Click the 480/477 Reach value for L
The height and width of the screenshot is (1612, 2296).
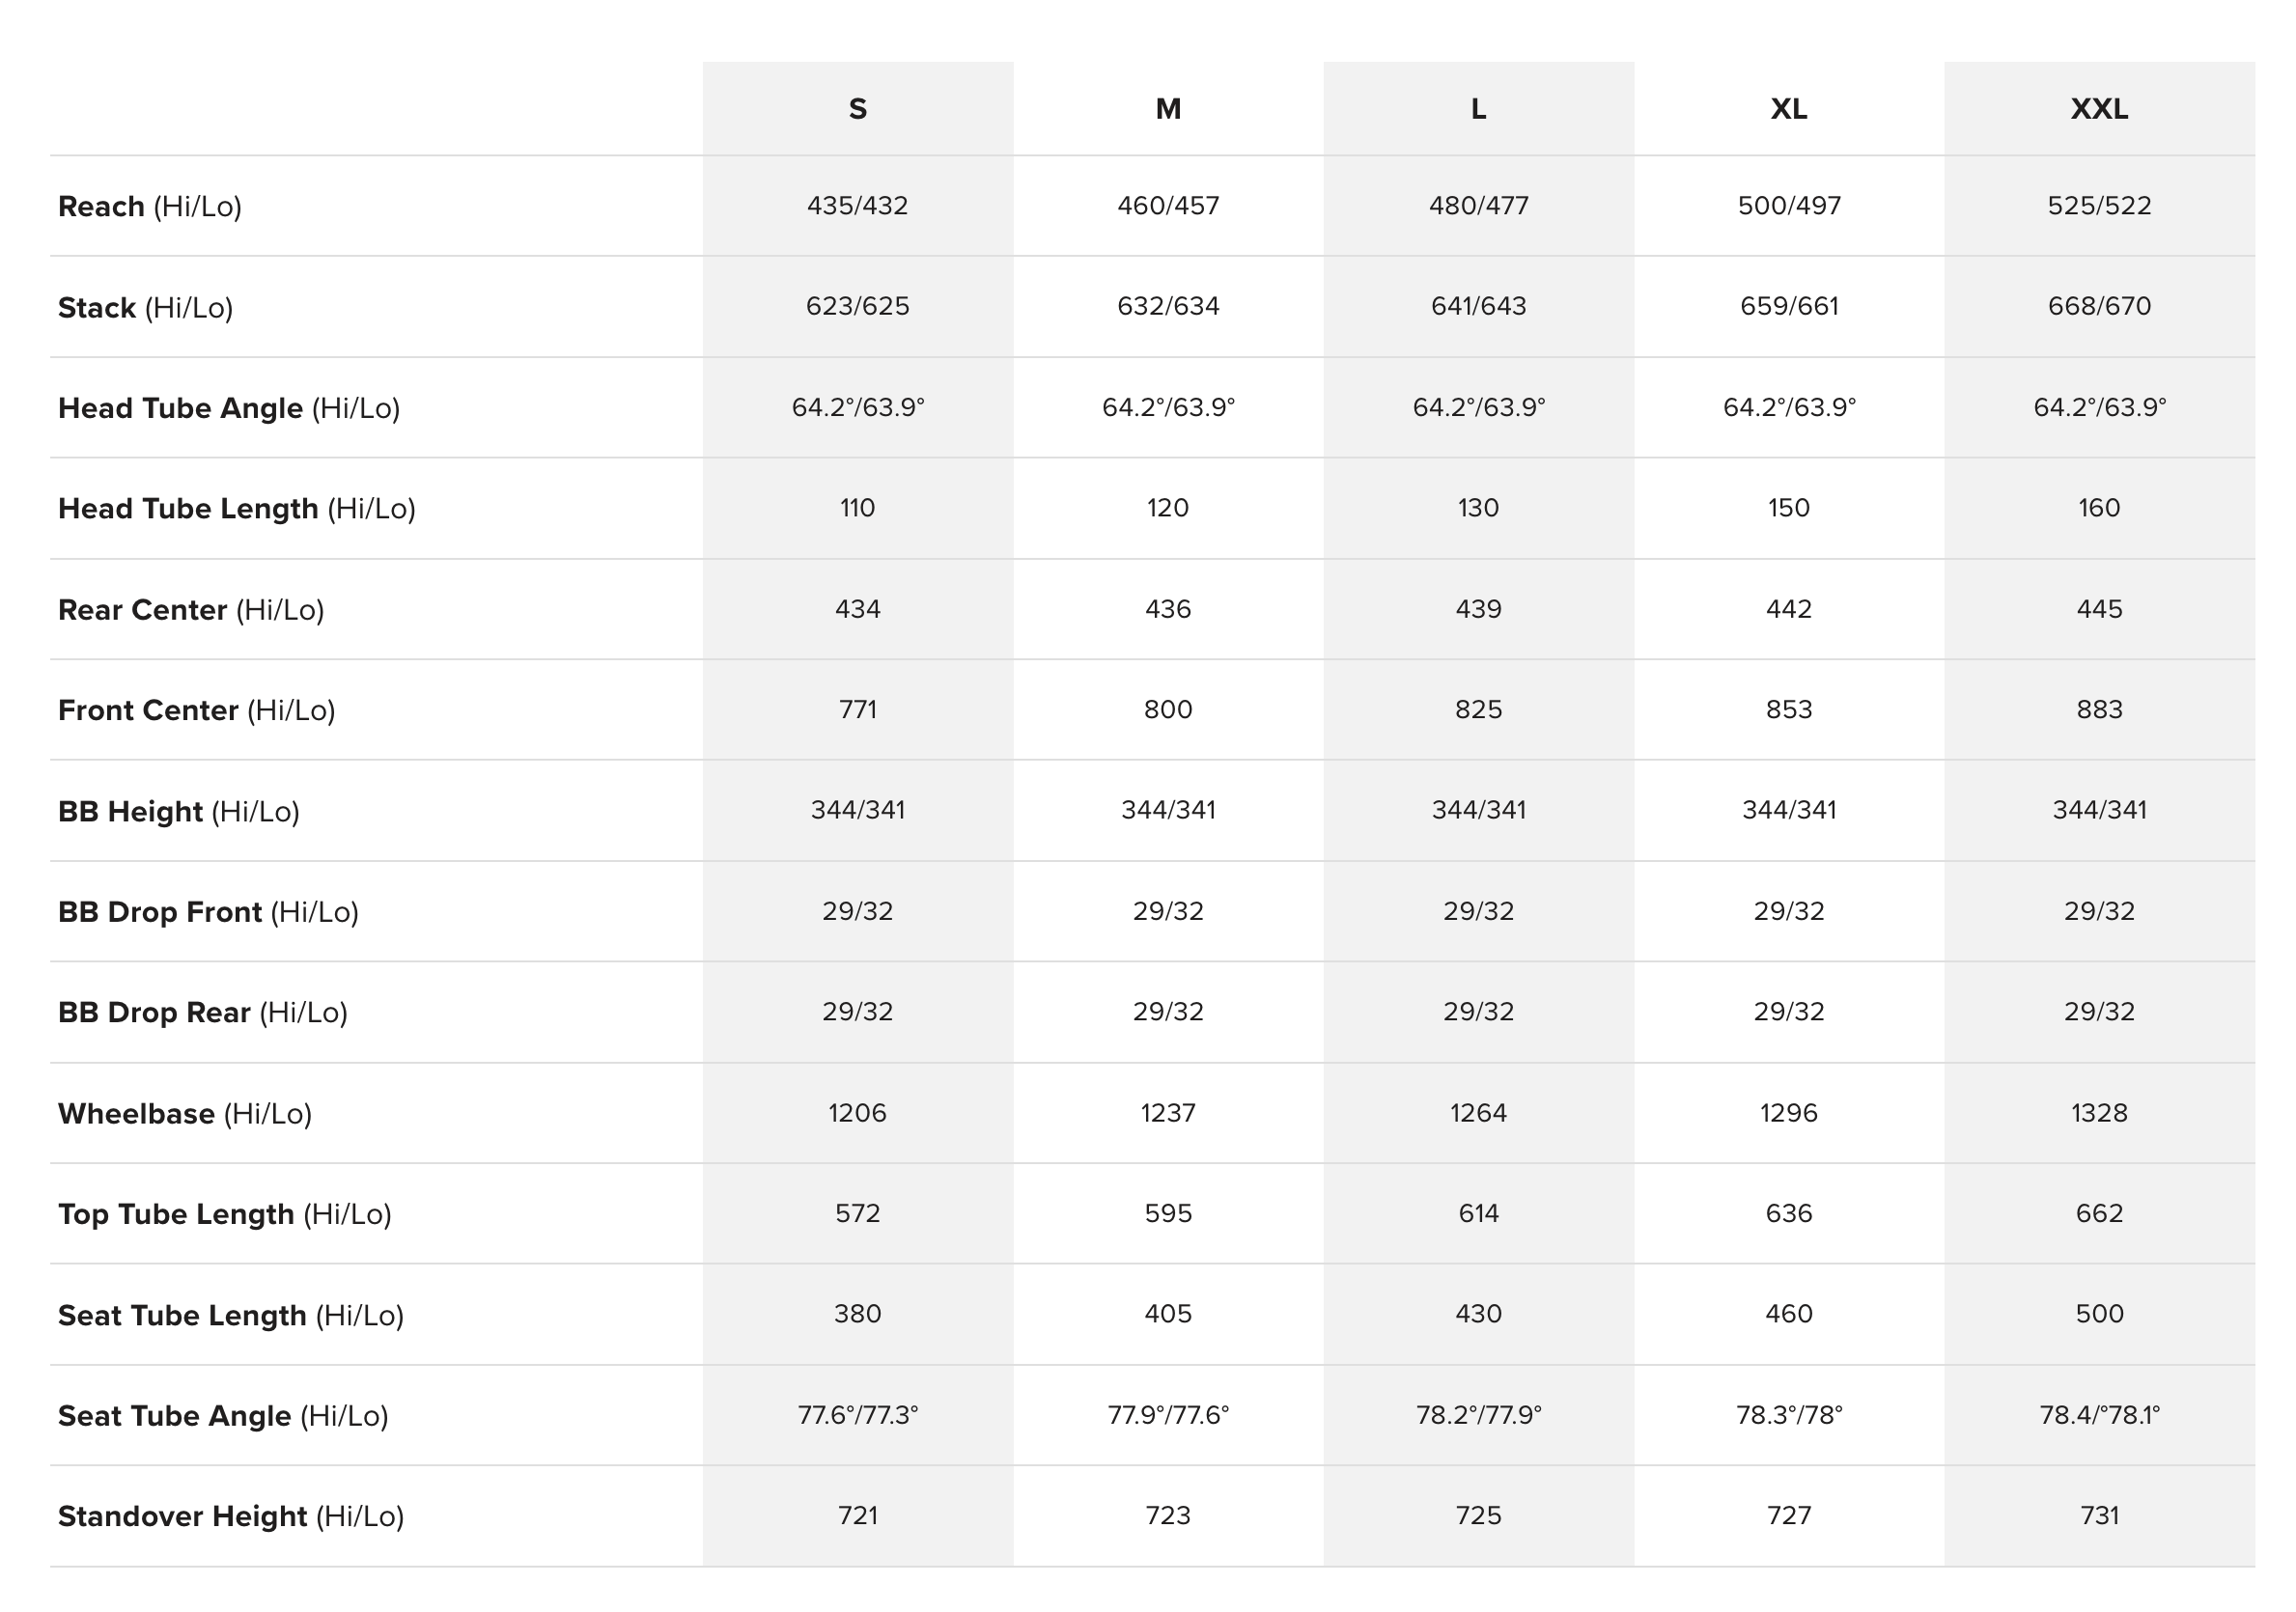1478,205
